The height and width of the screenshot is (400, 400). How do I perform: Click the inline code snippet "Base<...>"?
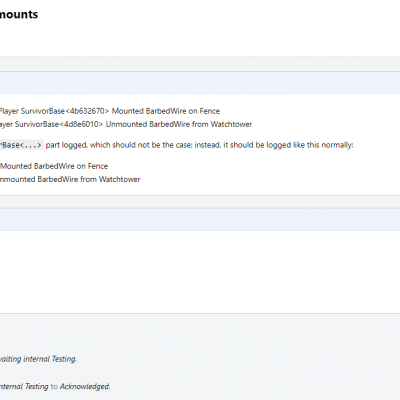click(21, 145)
